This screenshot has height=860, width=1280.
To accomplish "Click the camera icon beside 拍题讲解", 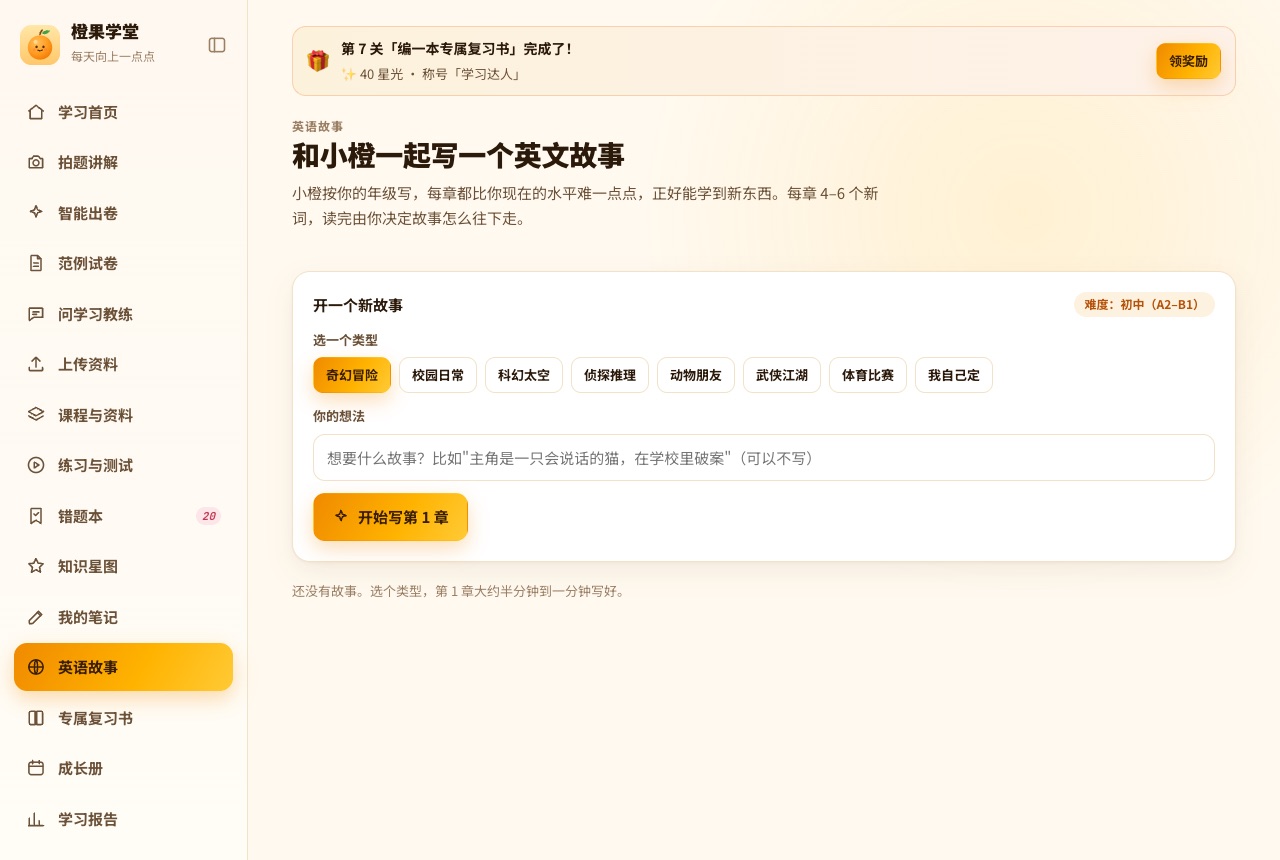I will [36, 162].
